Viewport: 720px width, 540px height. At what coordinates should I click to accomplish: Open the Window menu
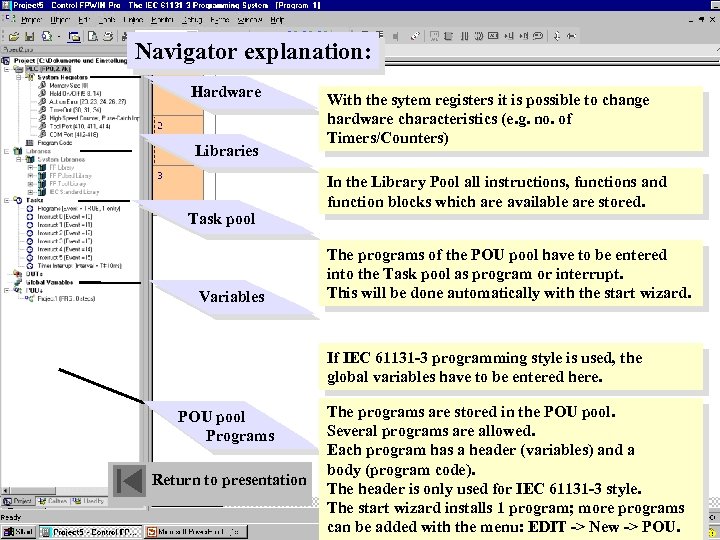(x=250, y=20)
